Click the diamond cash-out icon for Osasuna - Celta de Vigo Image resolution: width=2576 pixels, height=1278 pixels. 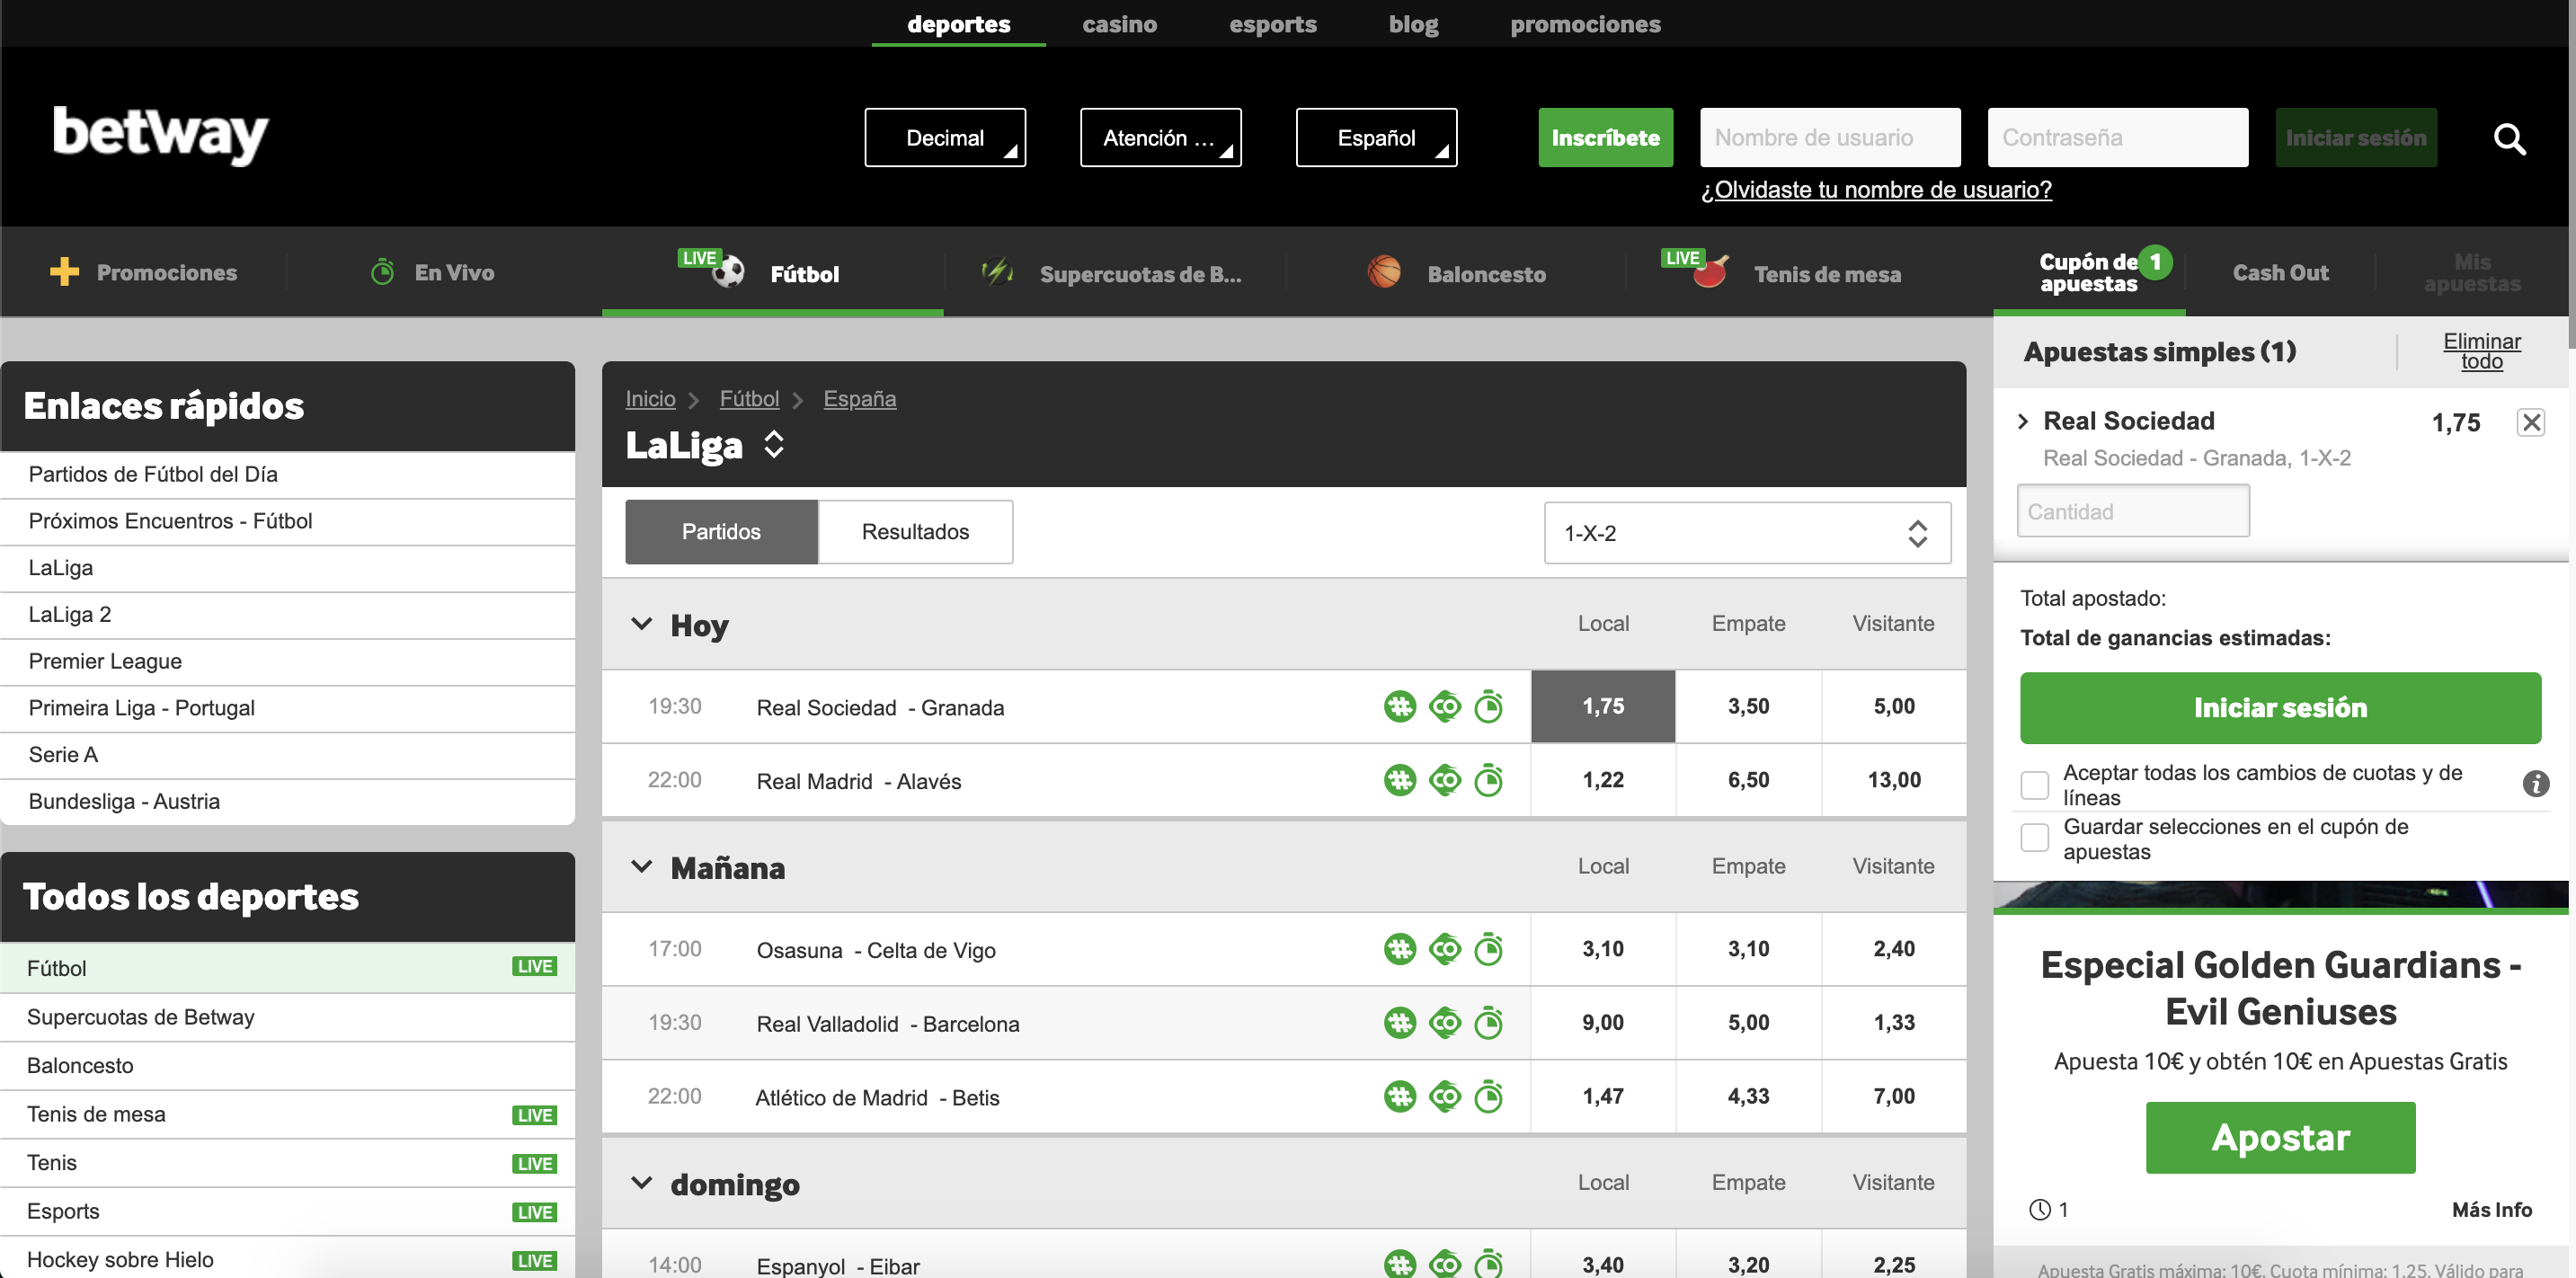(1445, 949)
